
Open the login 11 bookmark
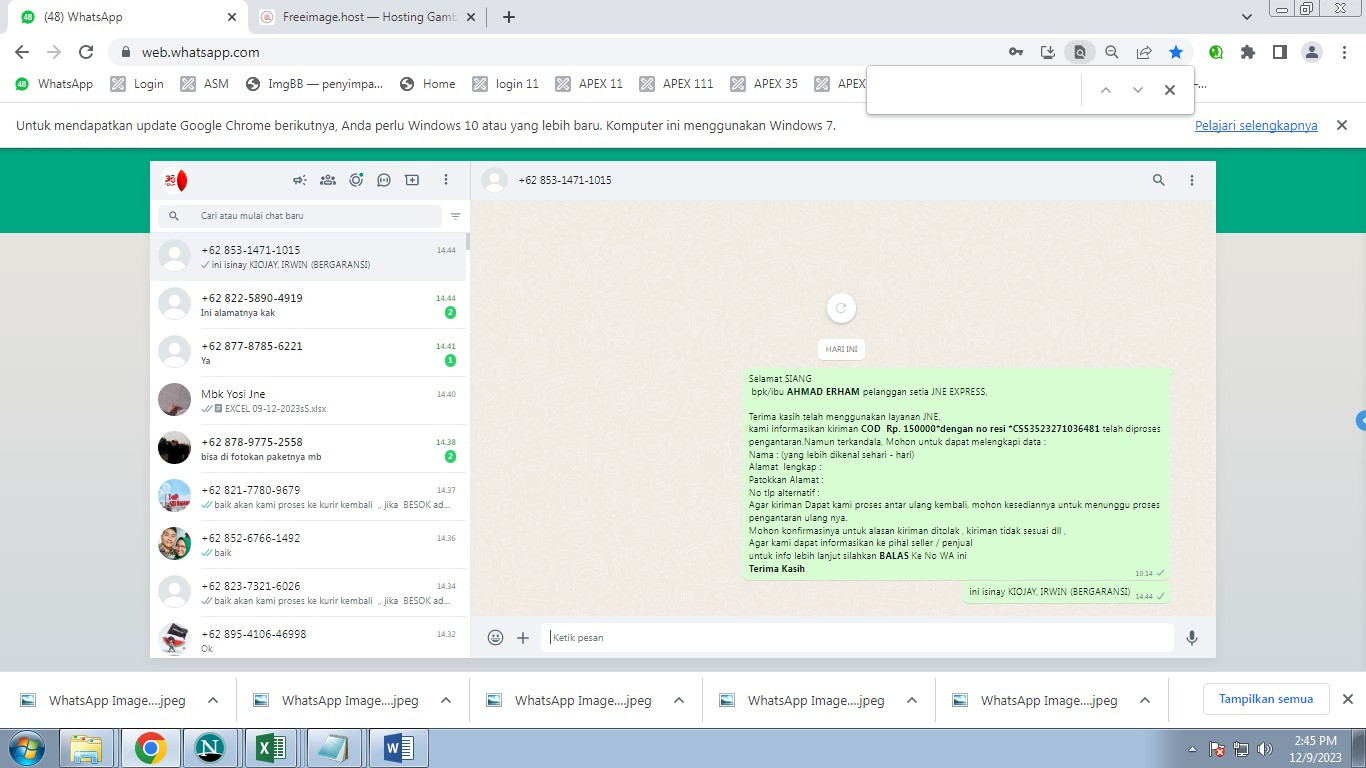point(506,84)
